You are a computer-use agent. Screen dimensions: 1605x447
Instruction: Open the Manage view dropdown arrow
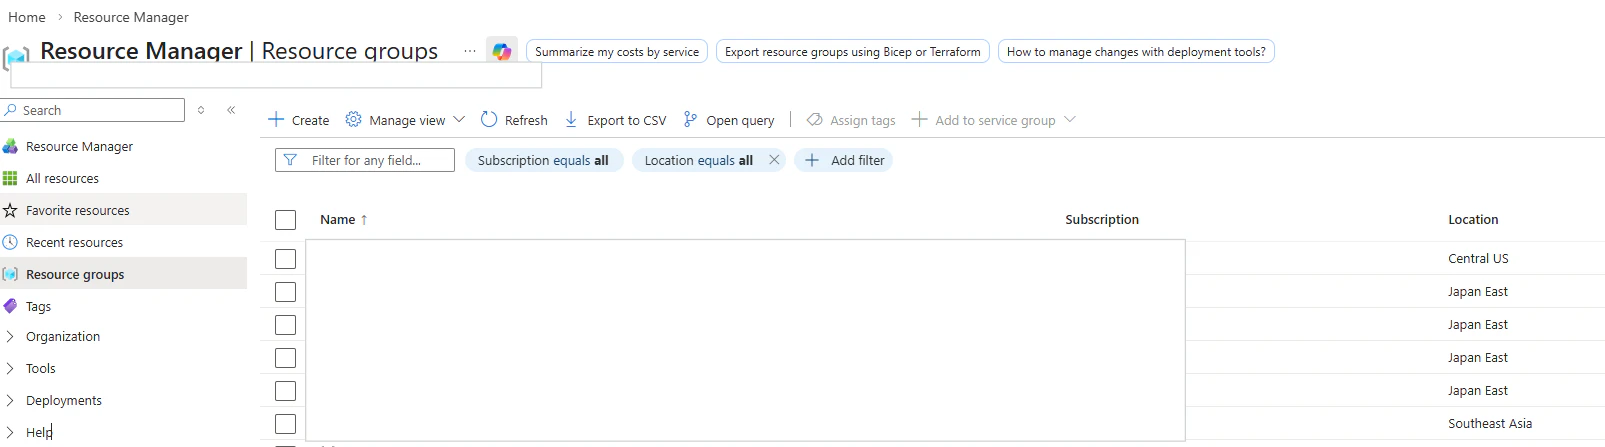click(x=459, y=120)
